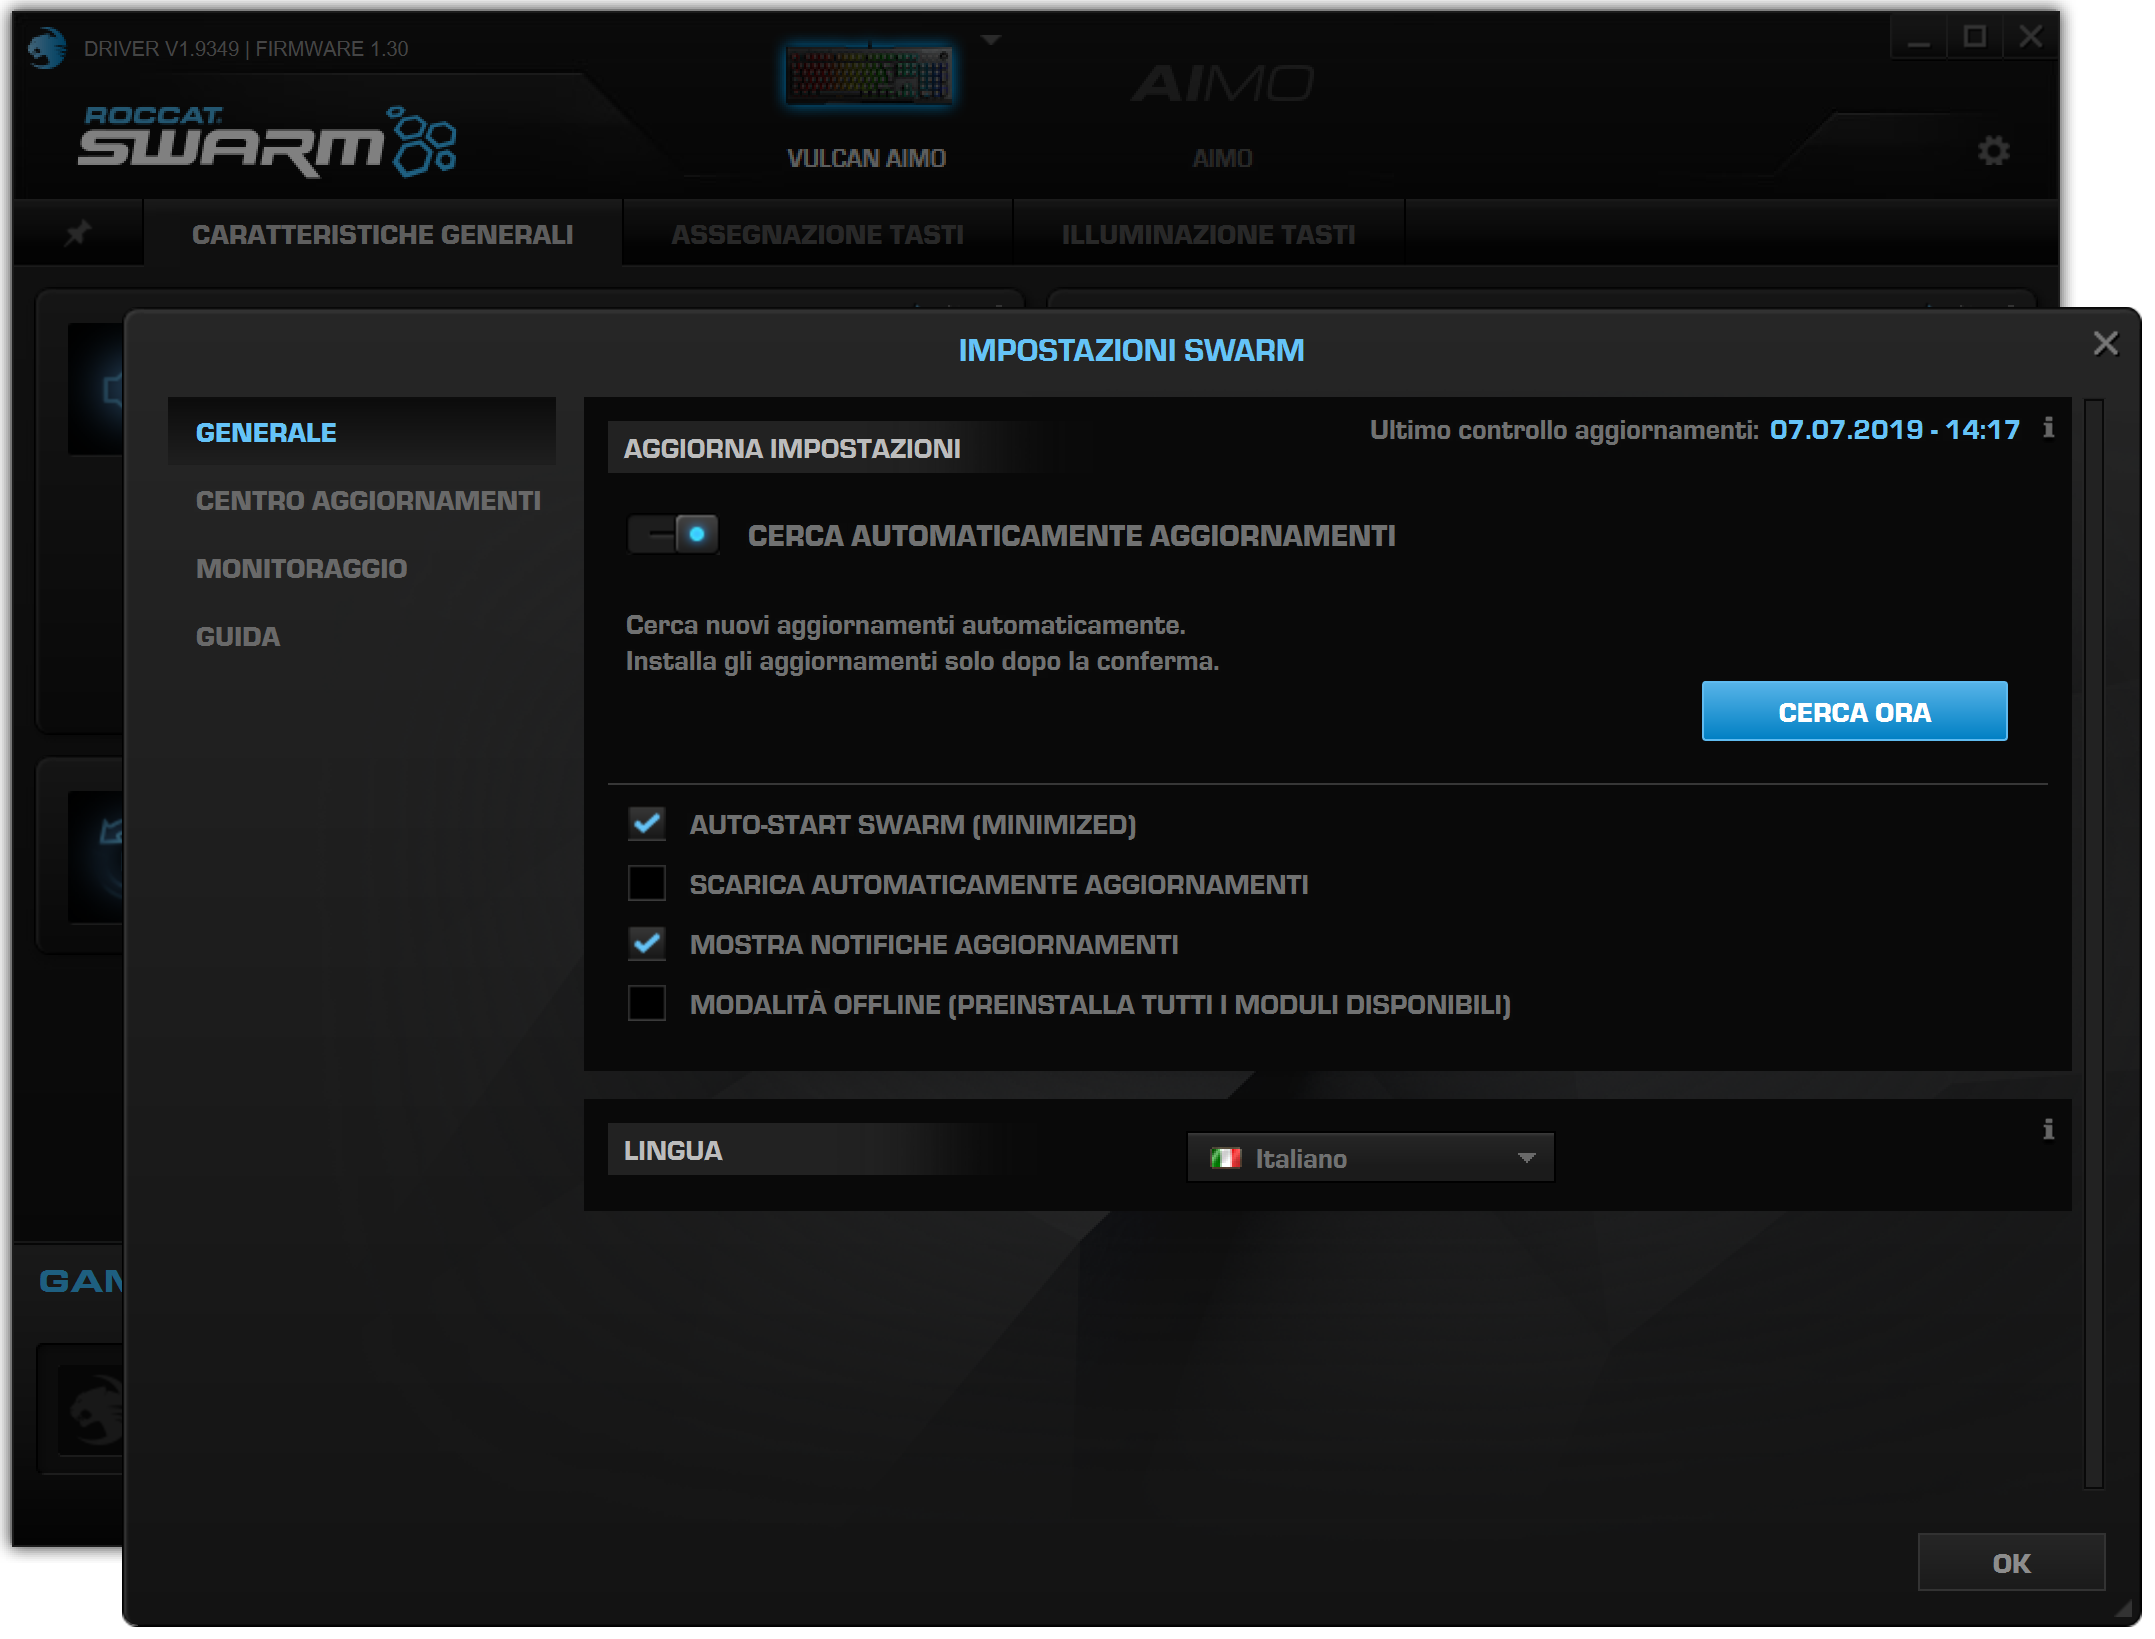This screenshot has width=2155, height=1639.
Task: Click the Roccat logo icon in the title bar
Action: pos(46,48)
